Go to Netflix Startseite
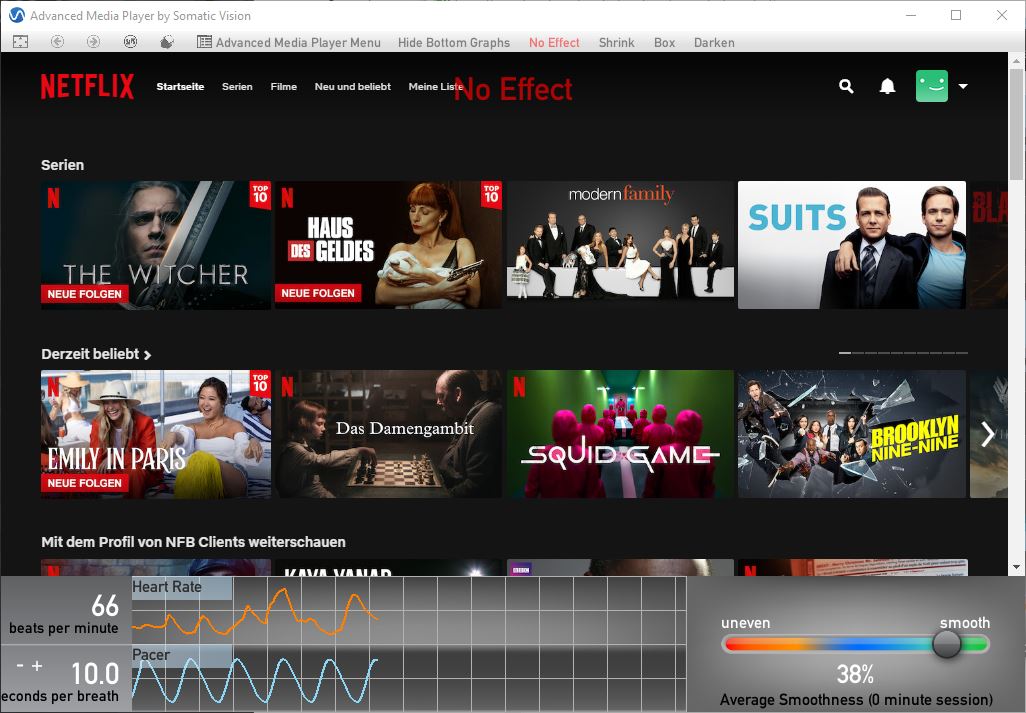 (x=180, y=86)
